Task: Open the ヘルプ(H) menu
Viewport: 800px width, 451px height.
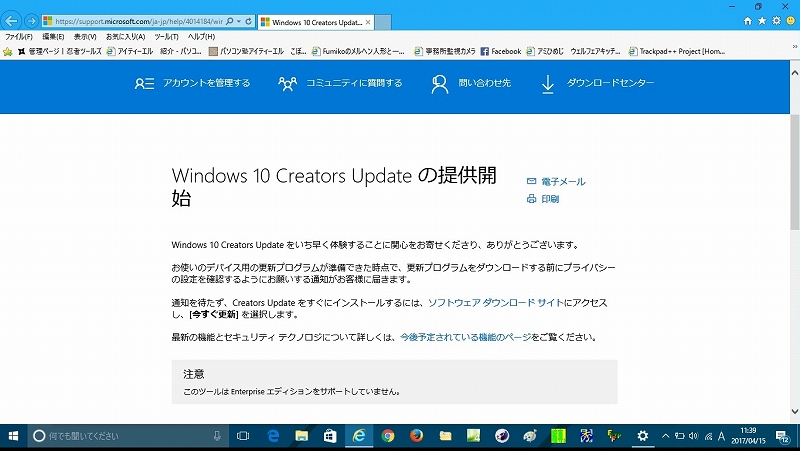Action: tap(201, 37)
